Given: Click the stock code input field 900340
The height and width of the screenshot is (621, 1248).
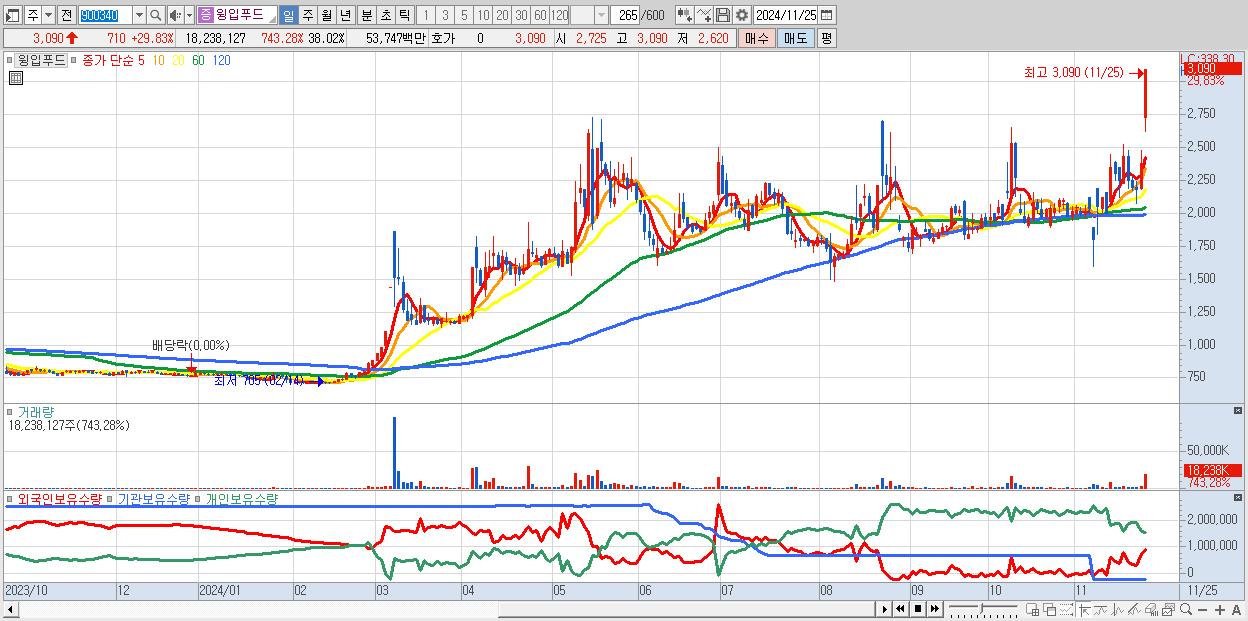Looking at the screenshot, I should click(104, 15).
